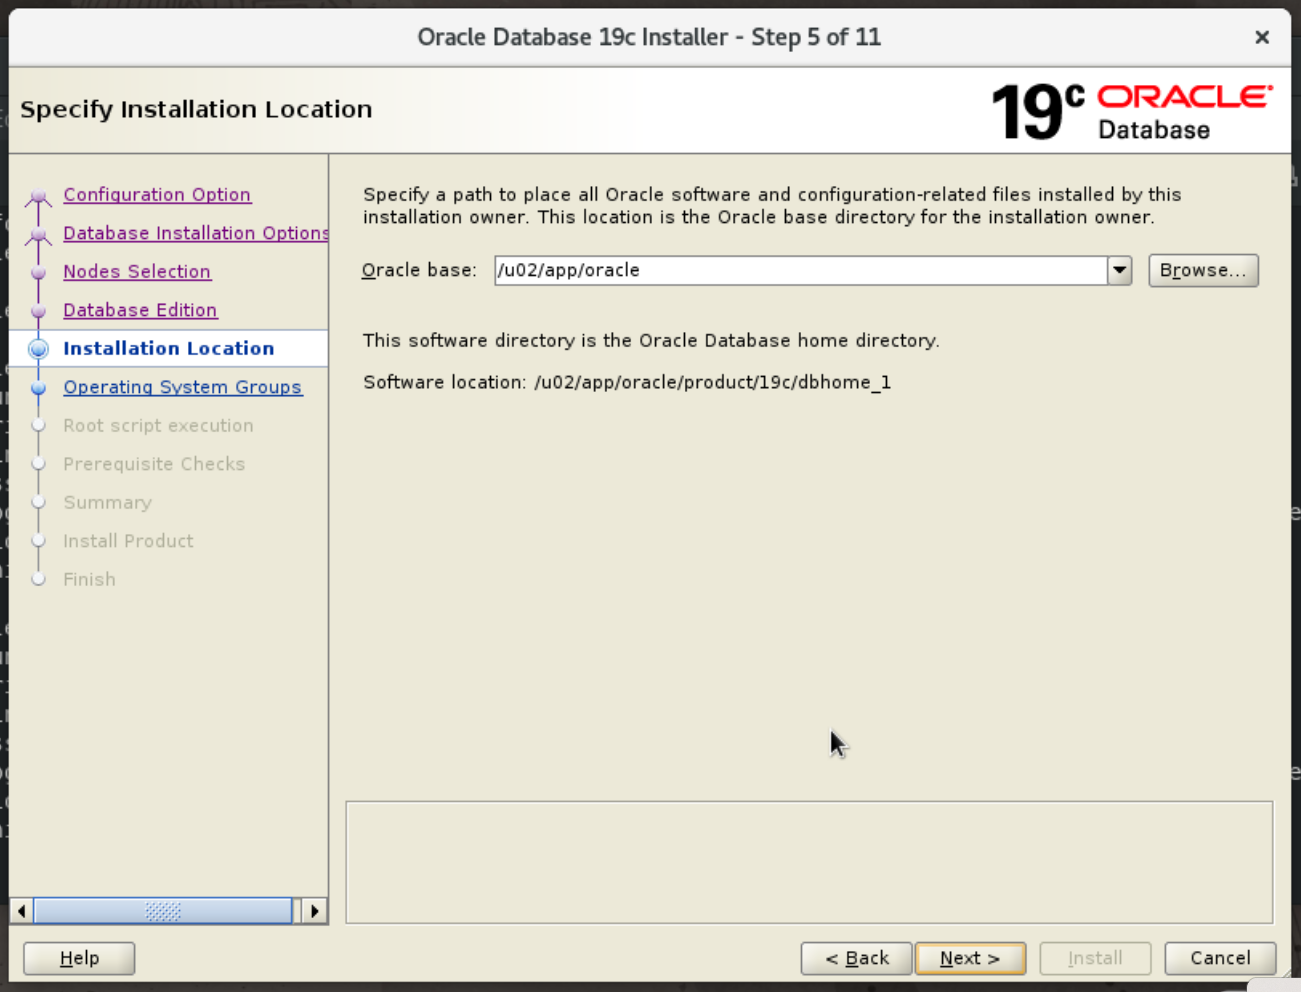Click the Database Installation Options step marker
Image resolution: width=1301 pixels, height=992 pixels.
(x=39, y=235)
